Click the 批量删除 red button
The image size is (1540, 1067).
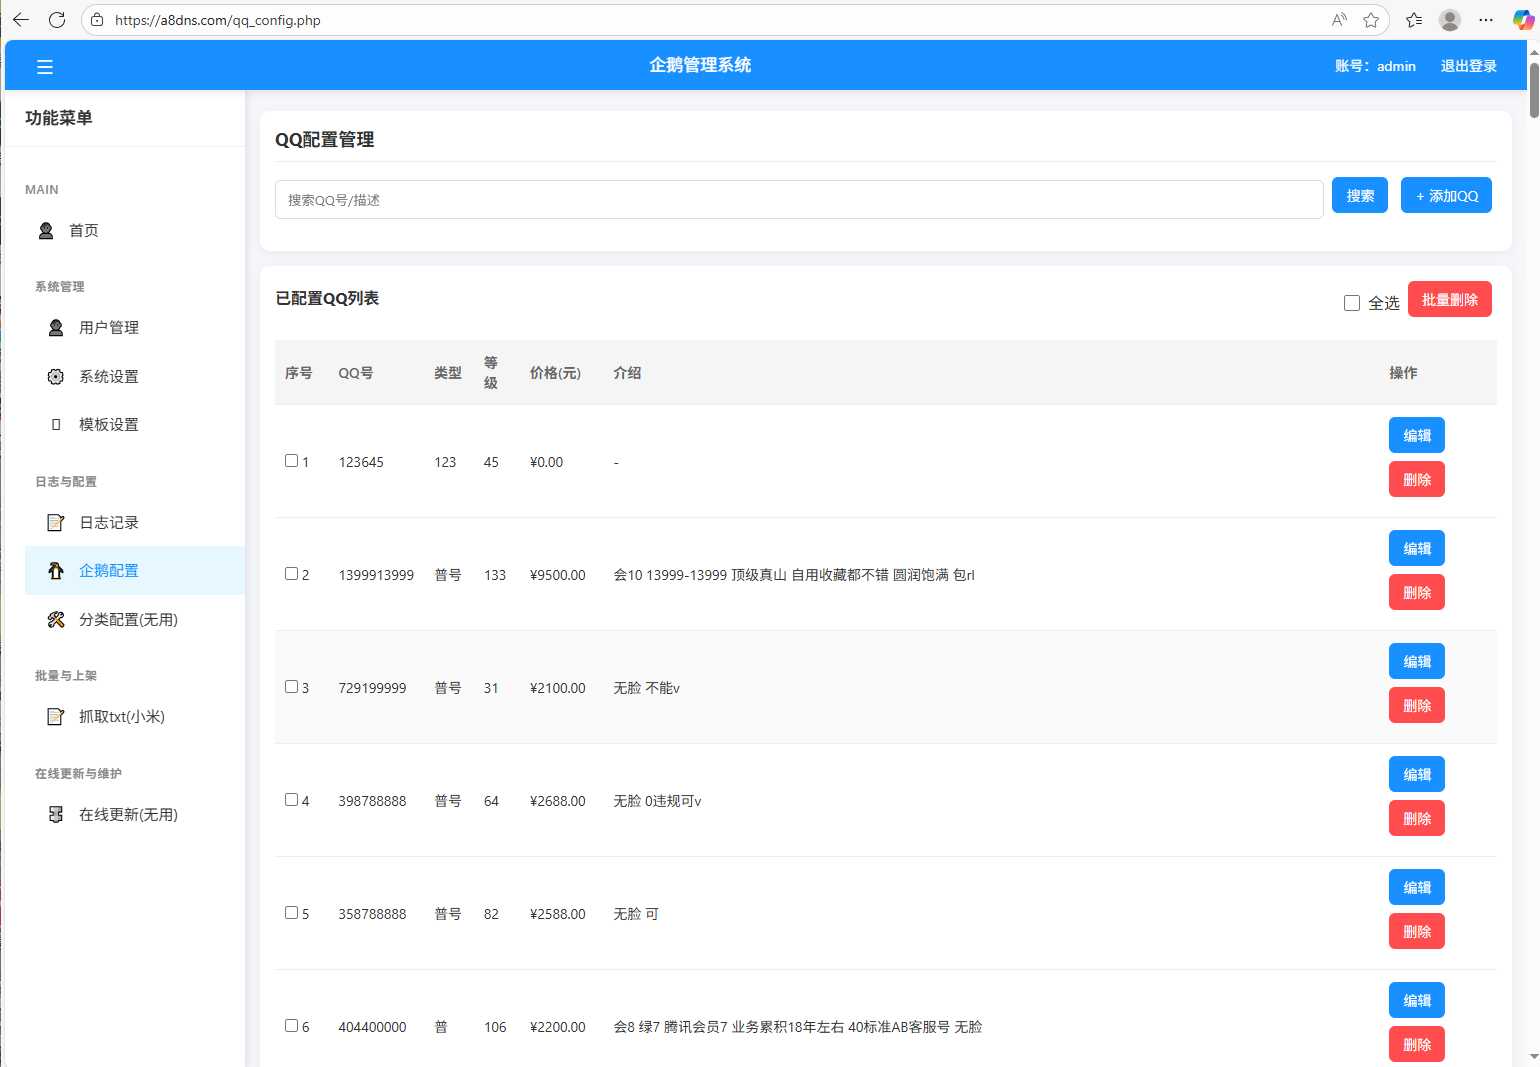click(1450, 298)
